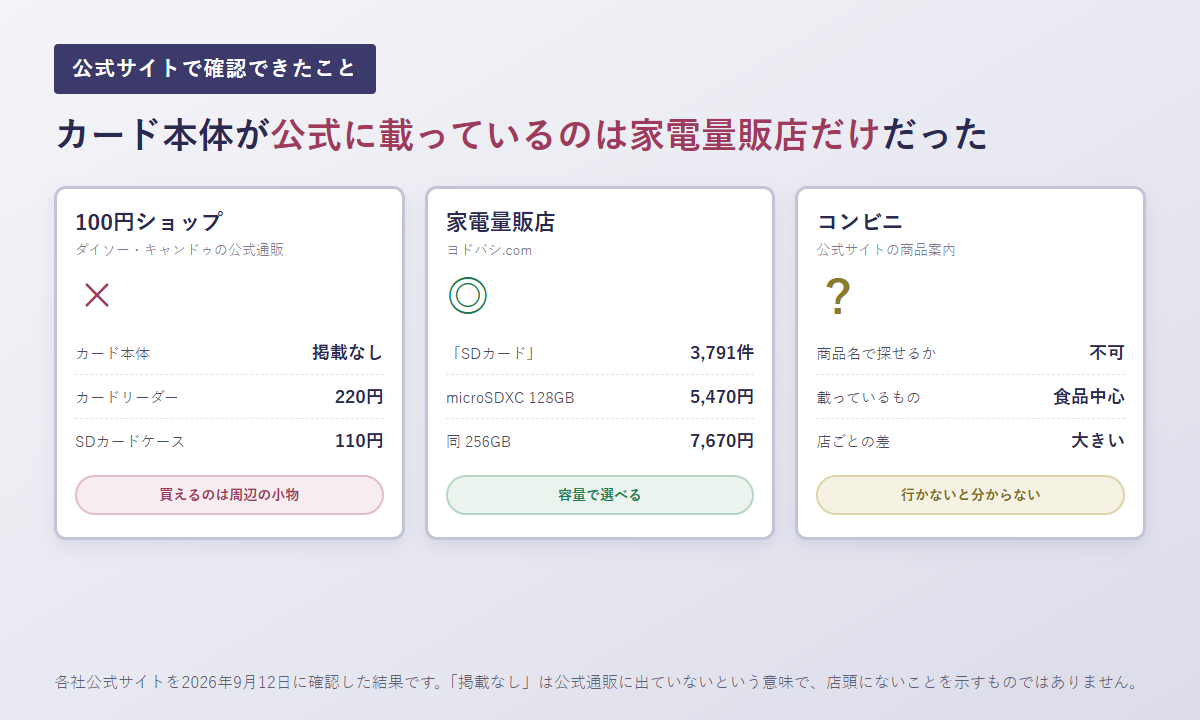This screenshot has height=720, width=1200.
Task: Click the 食品中心 value
Action: tap(1089, 396)
